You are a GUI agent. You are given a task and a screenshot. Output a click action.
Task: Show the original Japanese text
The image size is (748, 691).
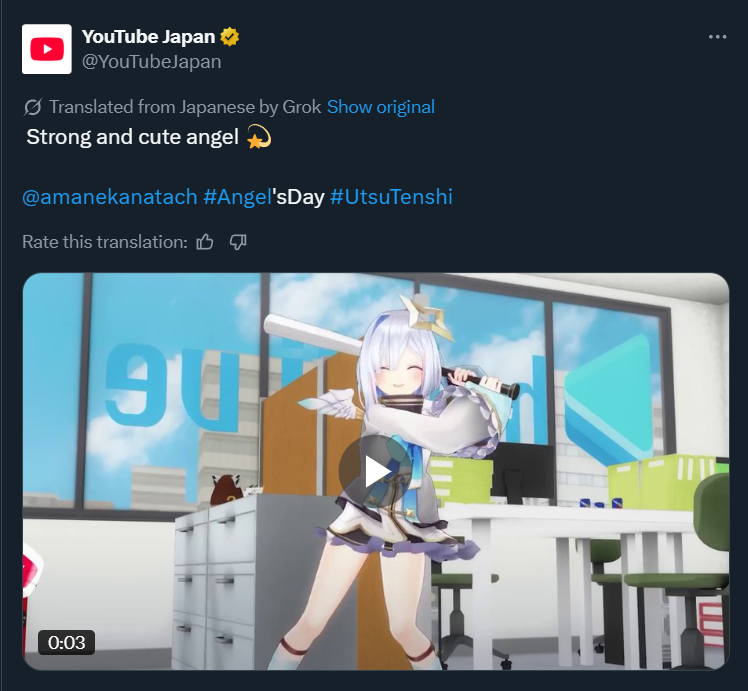coord(381,107)
